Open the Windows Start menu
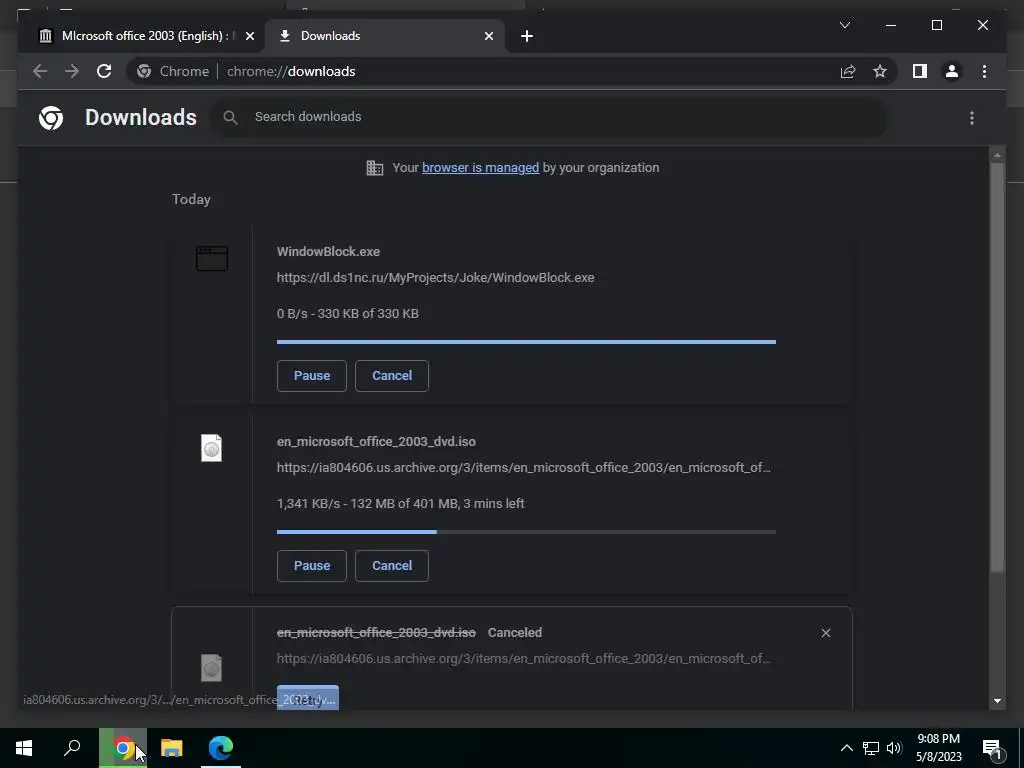1024x768 pixels. point(24,748)
